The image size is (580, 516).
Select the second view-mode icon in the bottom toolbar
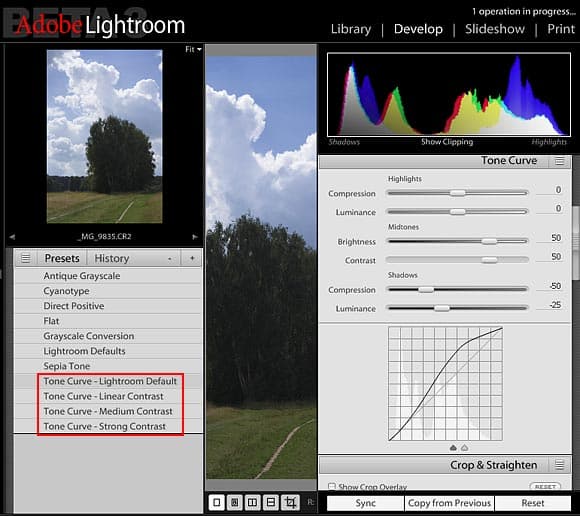tap(235, 502)
